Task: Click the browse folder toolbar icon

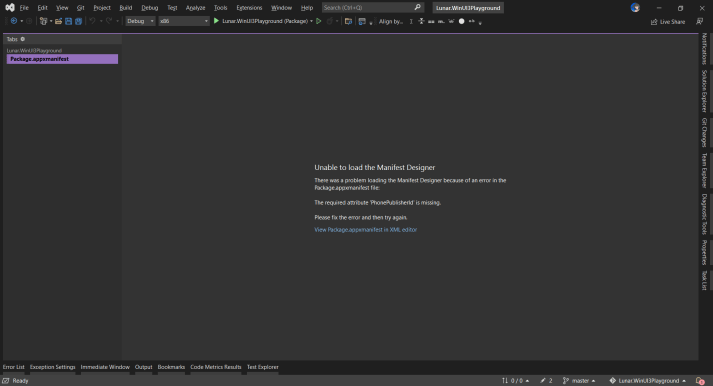Action: pos(348,21)
